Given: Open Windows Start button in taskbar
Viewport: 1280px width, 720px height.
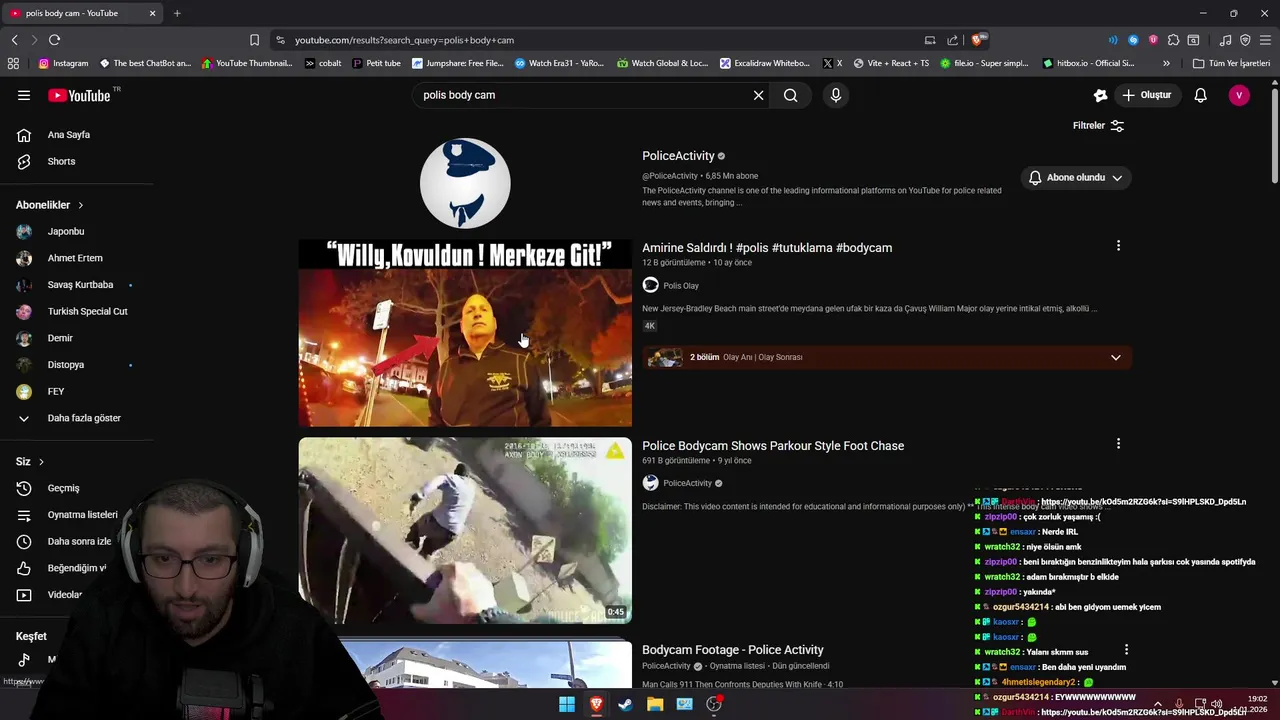Looking at the screenshot, I should click(567, 704).
